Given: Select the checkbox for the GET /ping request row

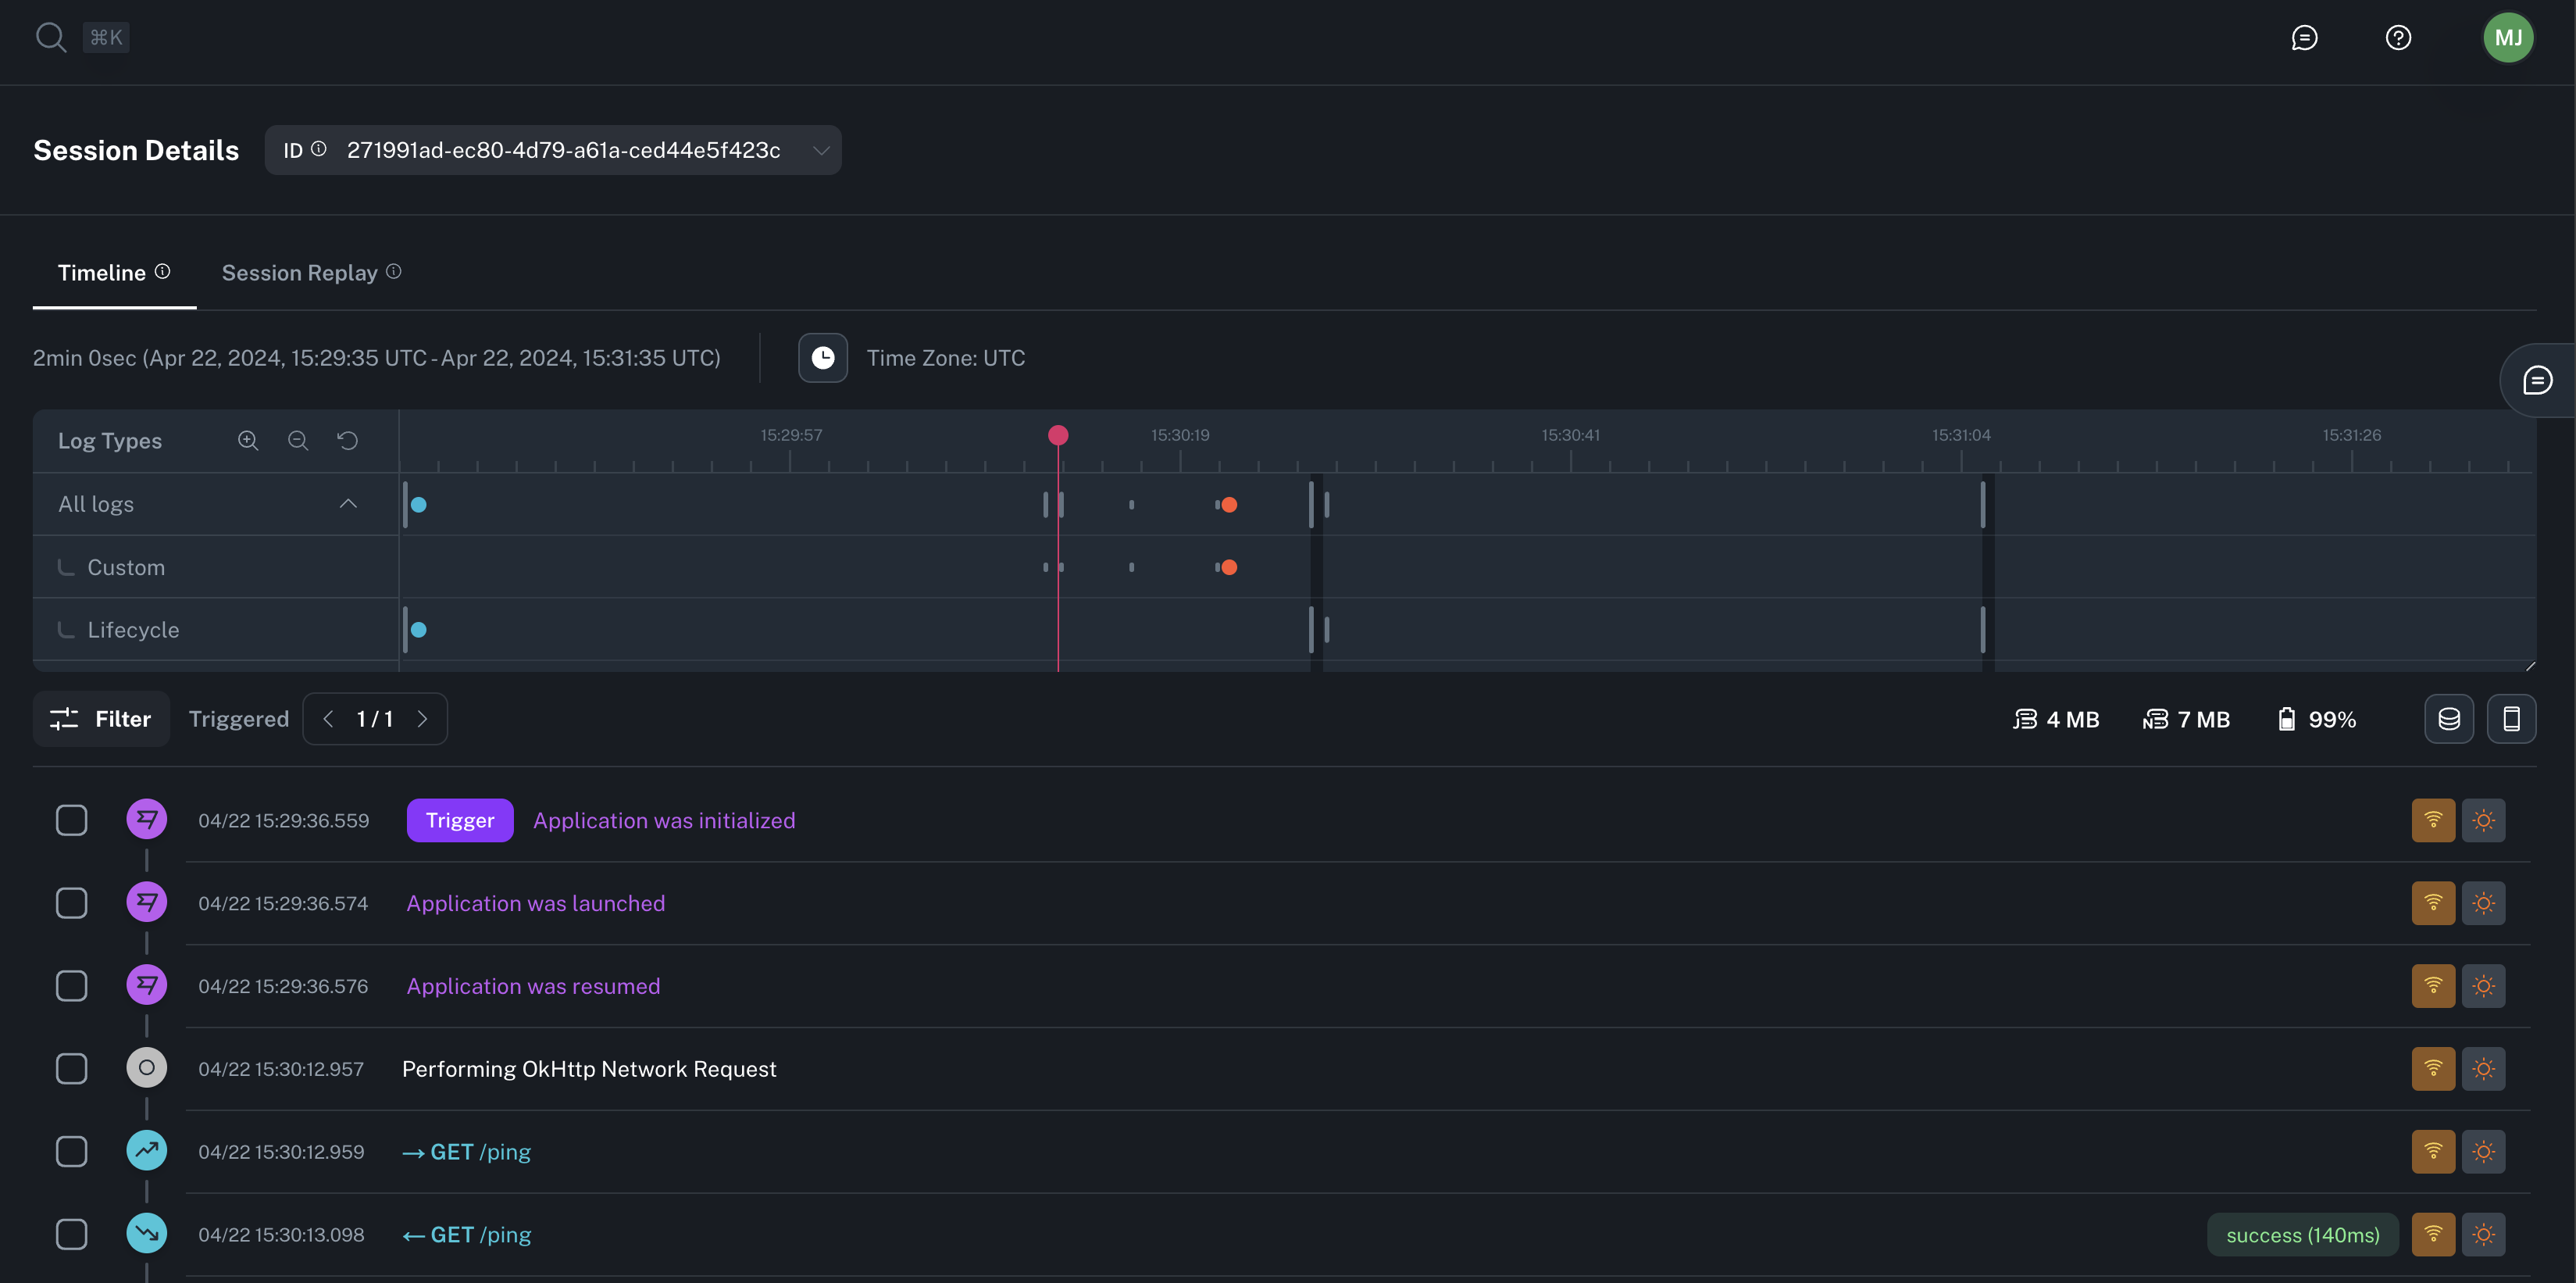Looking at the screenshot, I should pyautogui.click(x=71, y=1151).
